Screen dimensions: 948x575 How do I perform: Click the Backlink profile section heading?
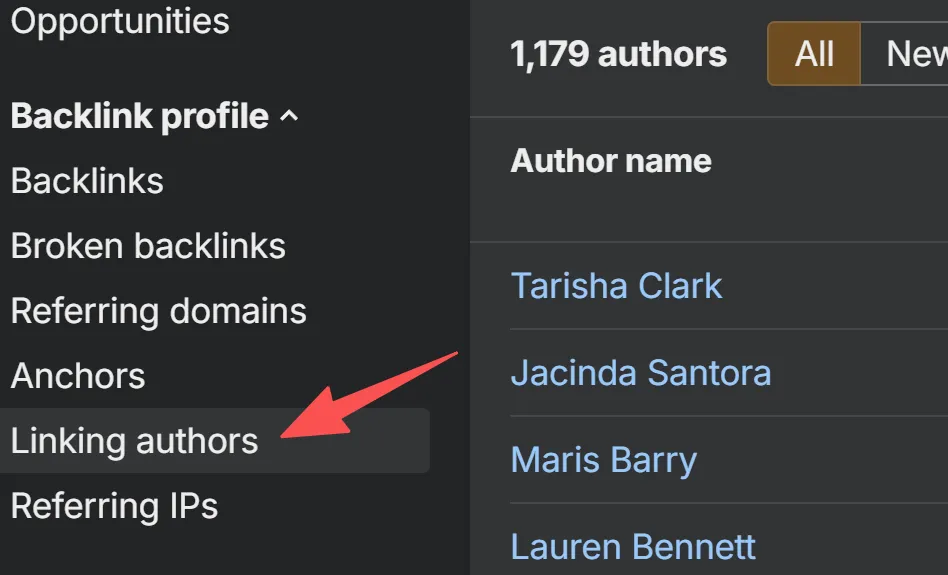pyautogui.click(x=139, y=117)
